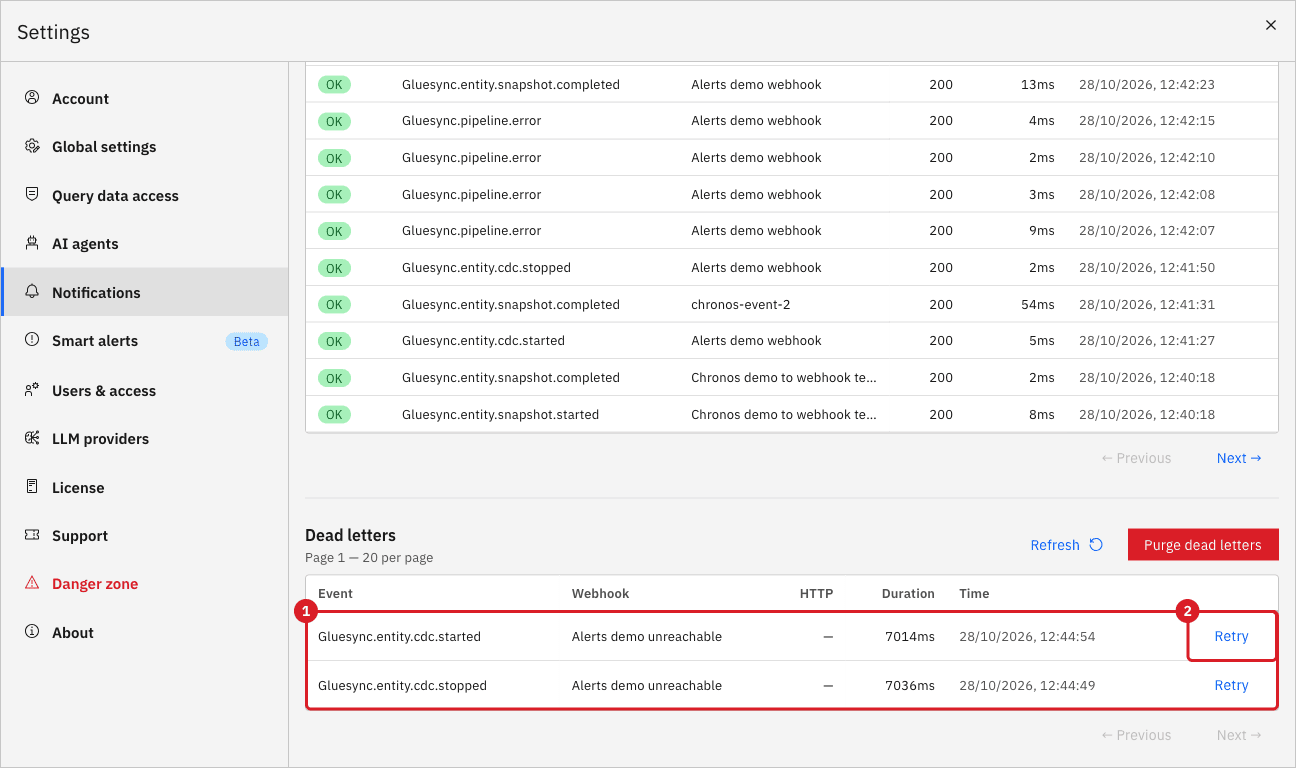Open the Danger zone section
This screenshot has width=1296, height=768.
[x=145, y=583]
